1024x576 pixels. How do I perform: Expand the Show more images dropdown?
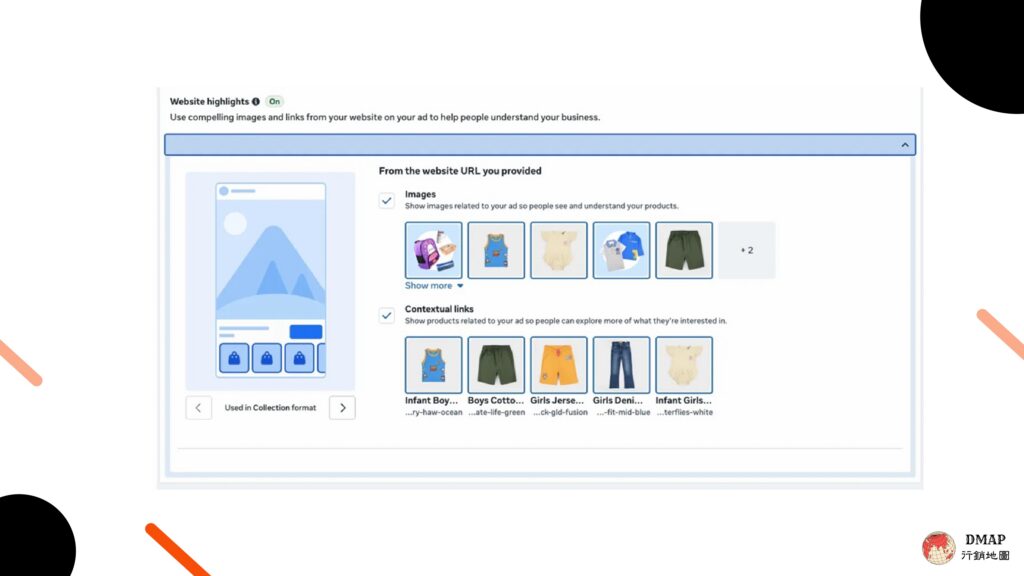[x=434, y=286]
